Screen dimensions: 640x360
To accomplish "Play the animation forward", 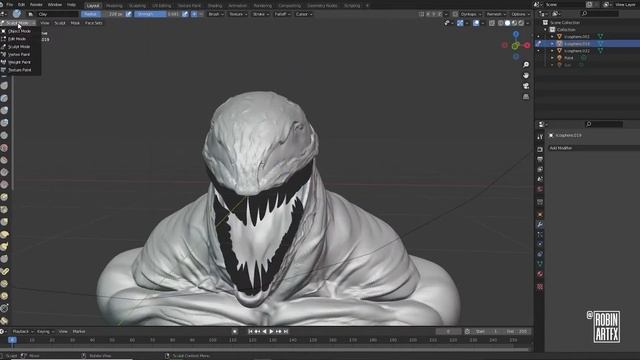I will [271, 331].
